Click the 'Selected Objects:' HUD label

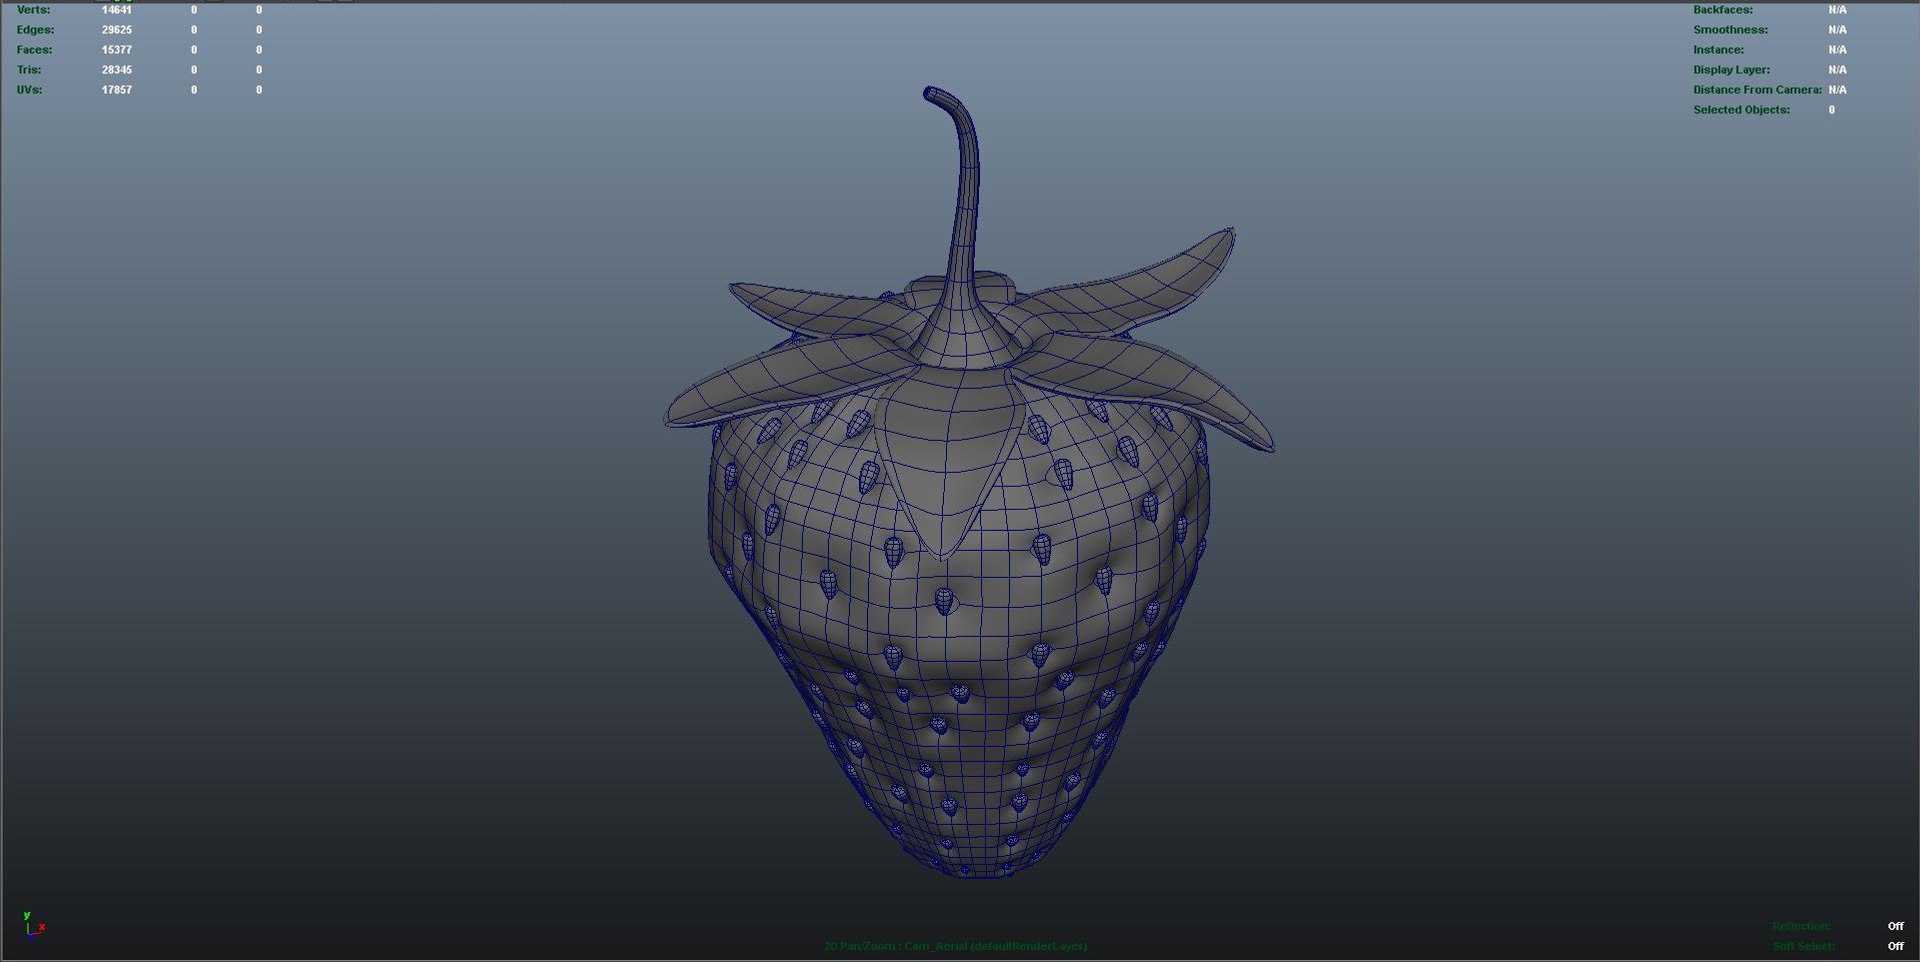pos(1741,110)
